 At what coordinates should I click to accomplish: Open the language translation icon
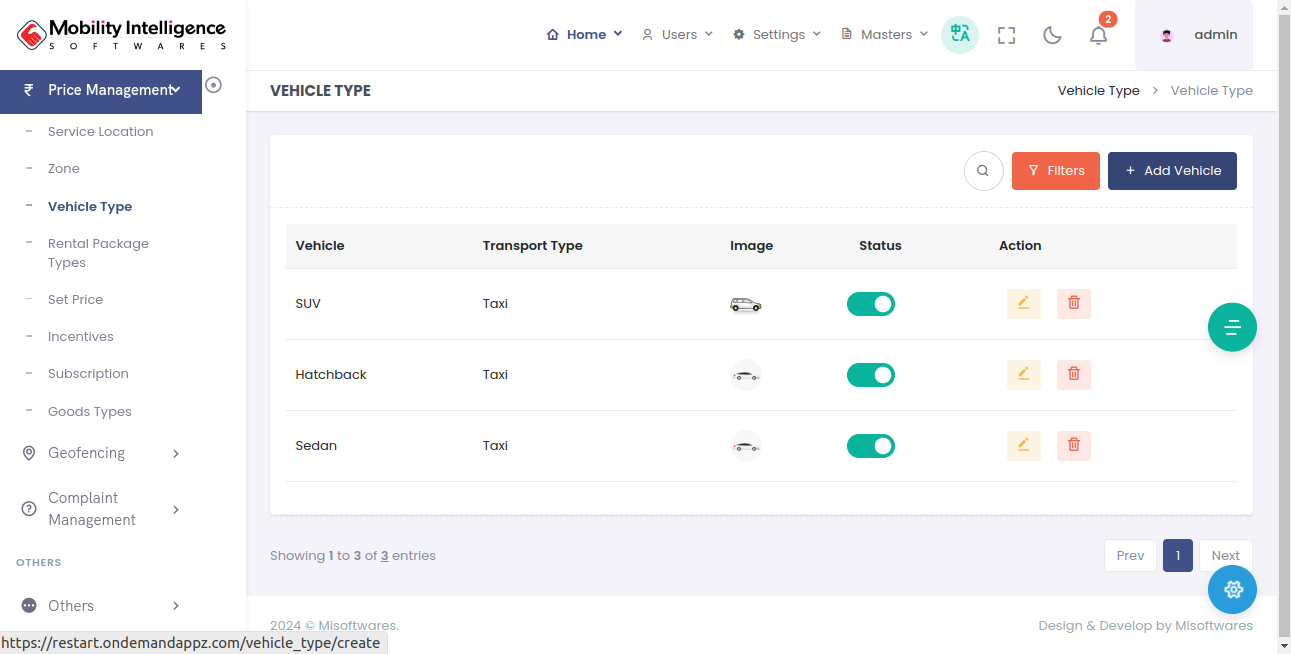point(960,34)
